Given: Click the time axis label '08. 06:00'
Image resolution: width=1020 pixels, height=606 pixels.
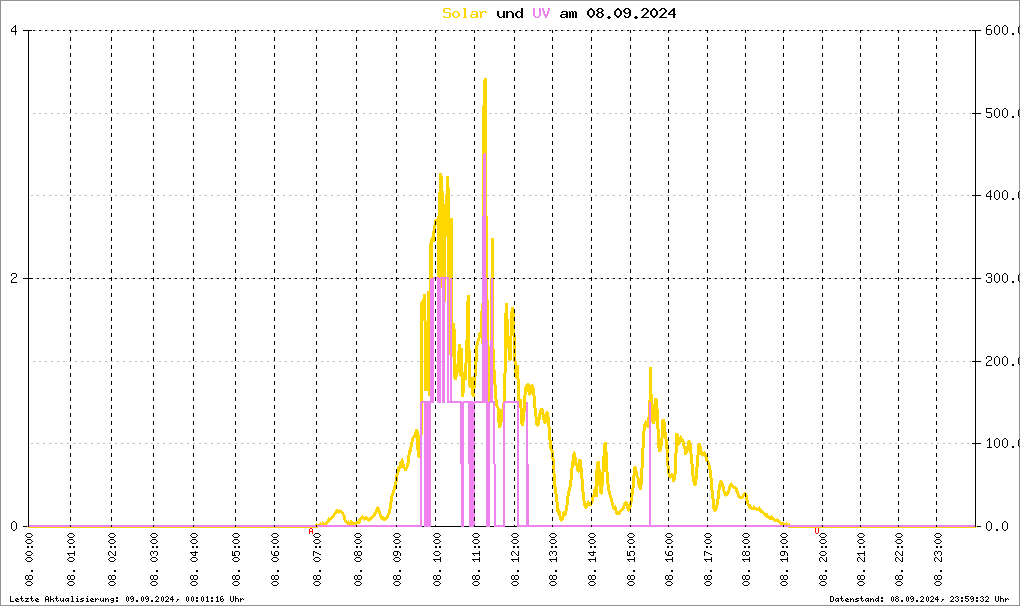Looking at the screenshot, I should coord(275,559).
